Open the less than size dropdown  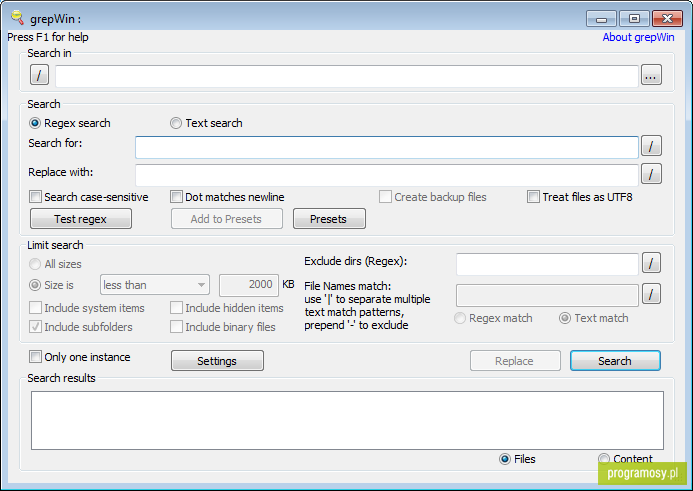[155, 285]
